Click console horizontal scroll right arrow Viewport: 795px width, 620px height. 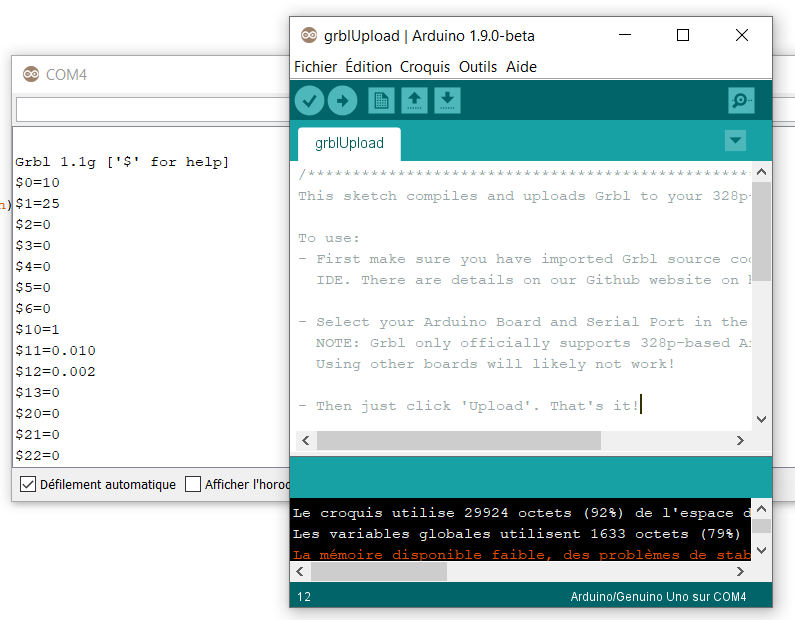[x=740, y=572]
